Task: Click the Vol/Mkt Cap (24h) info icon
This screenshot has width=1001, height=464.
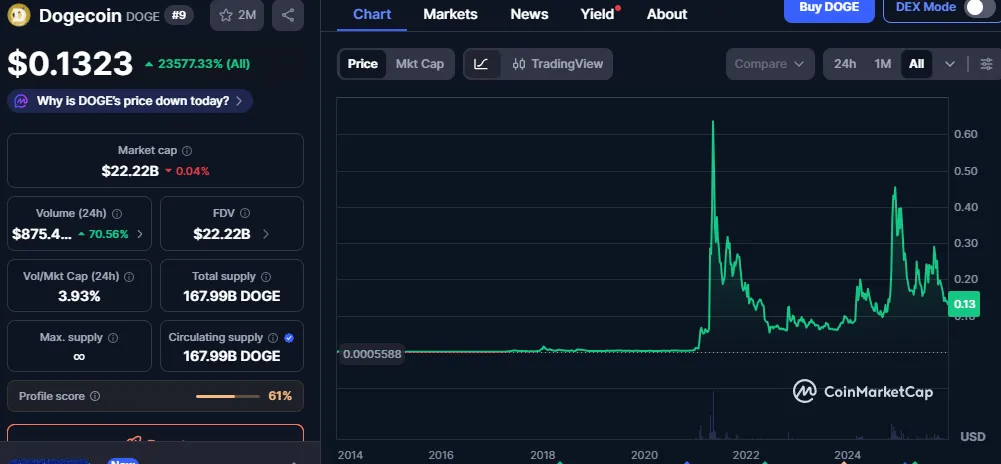Action: 129,277
